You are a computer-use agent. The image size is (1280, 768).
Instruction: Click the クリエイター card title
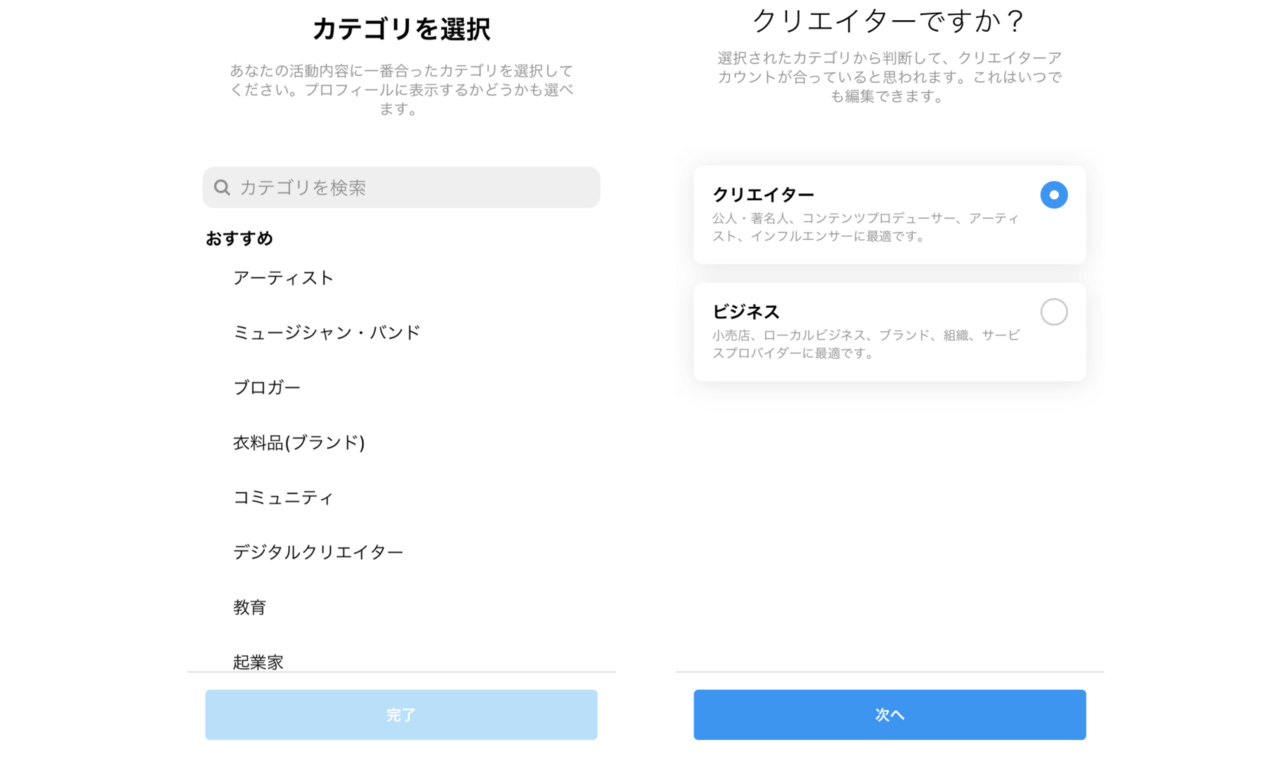763,195
